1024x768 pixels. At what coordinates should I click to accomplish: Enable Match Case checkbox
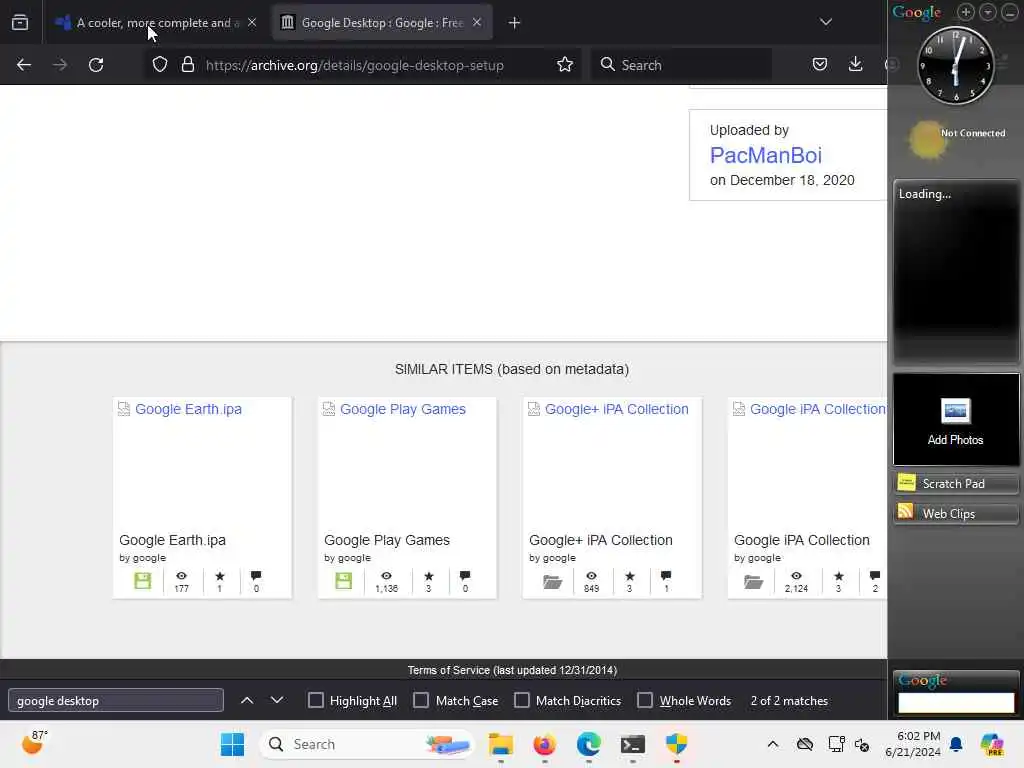[x=421, y=700]
